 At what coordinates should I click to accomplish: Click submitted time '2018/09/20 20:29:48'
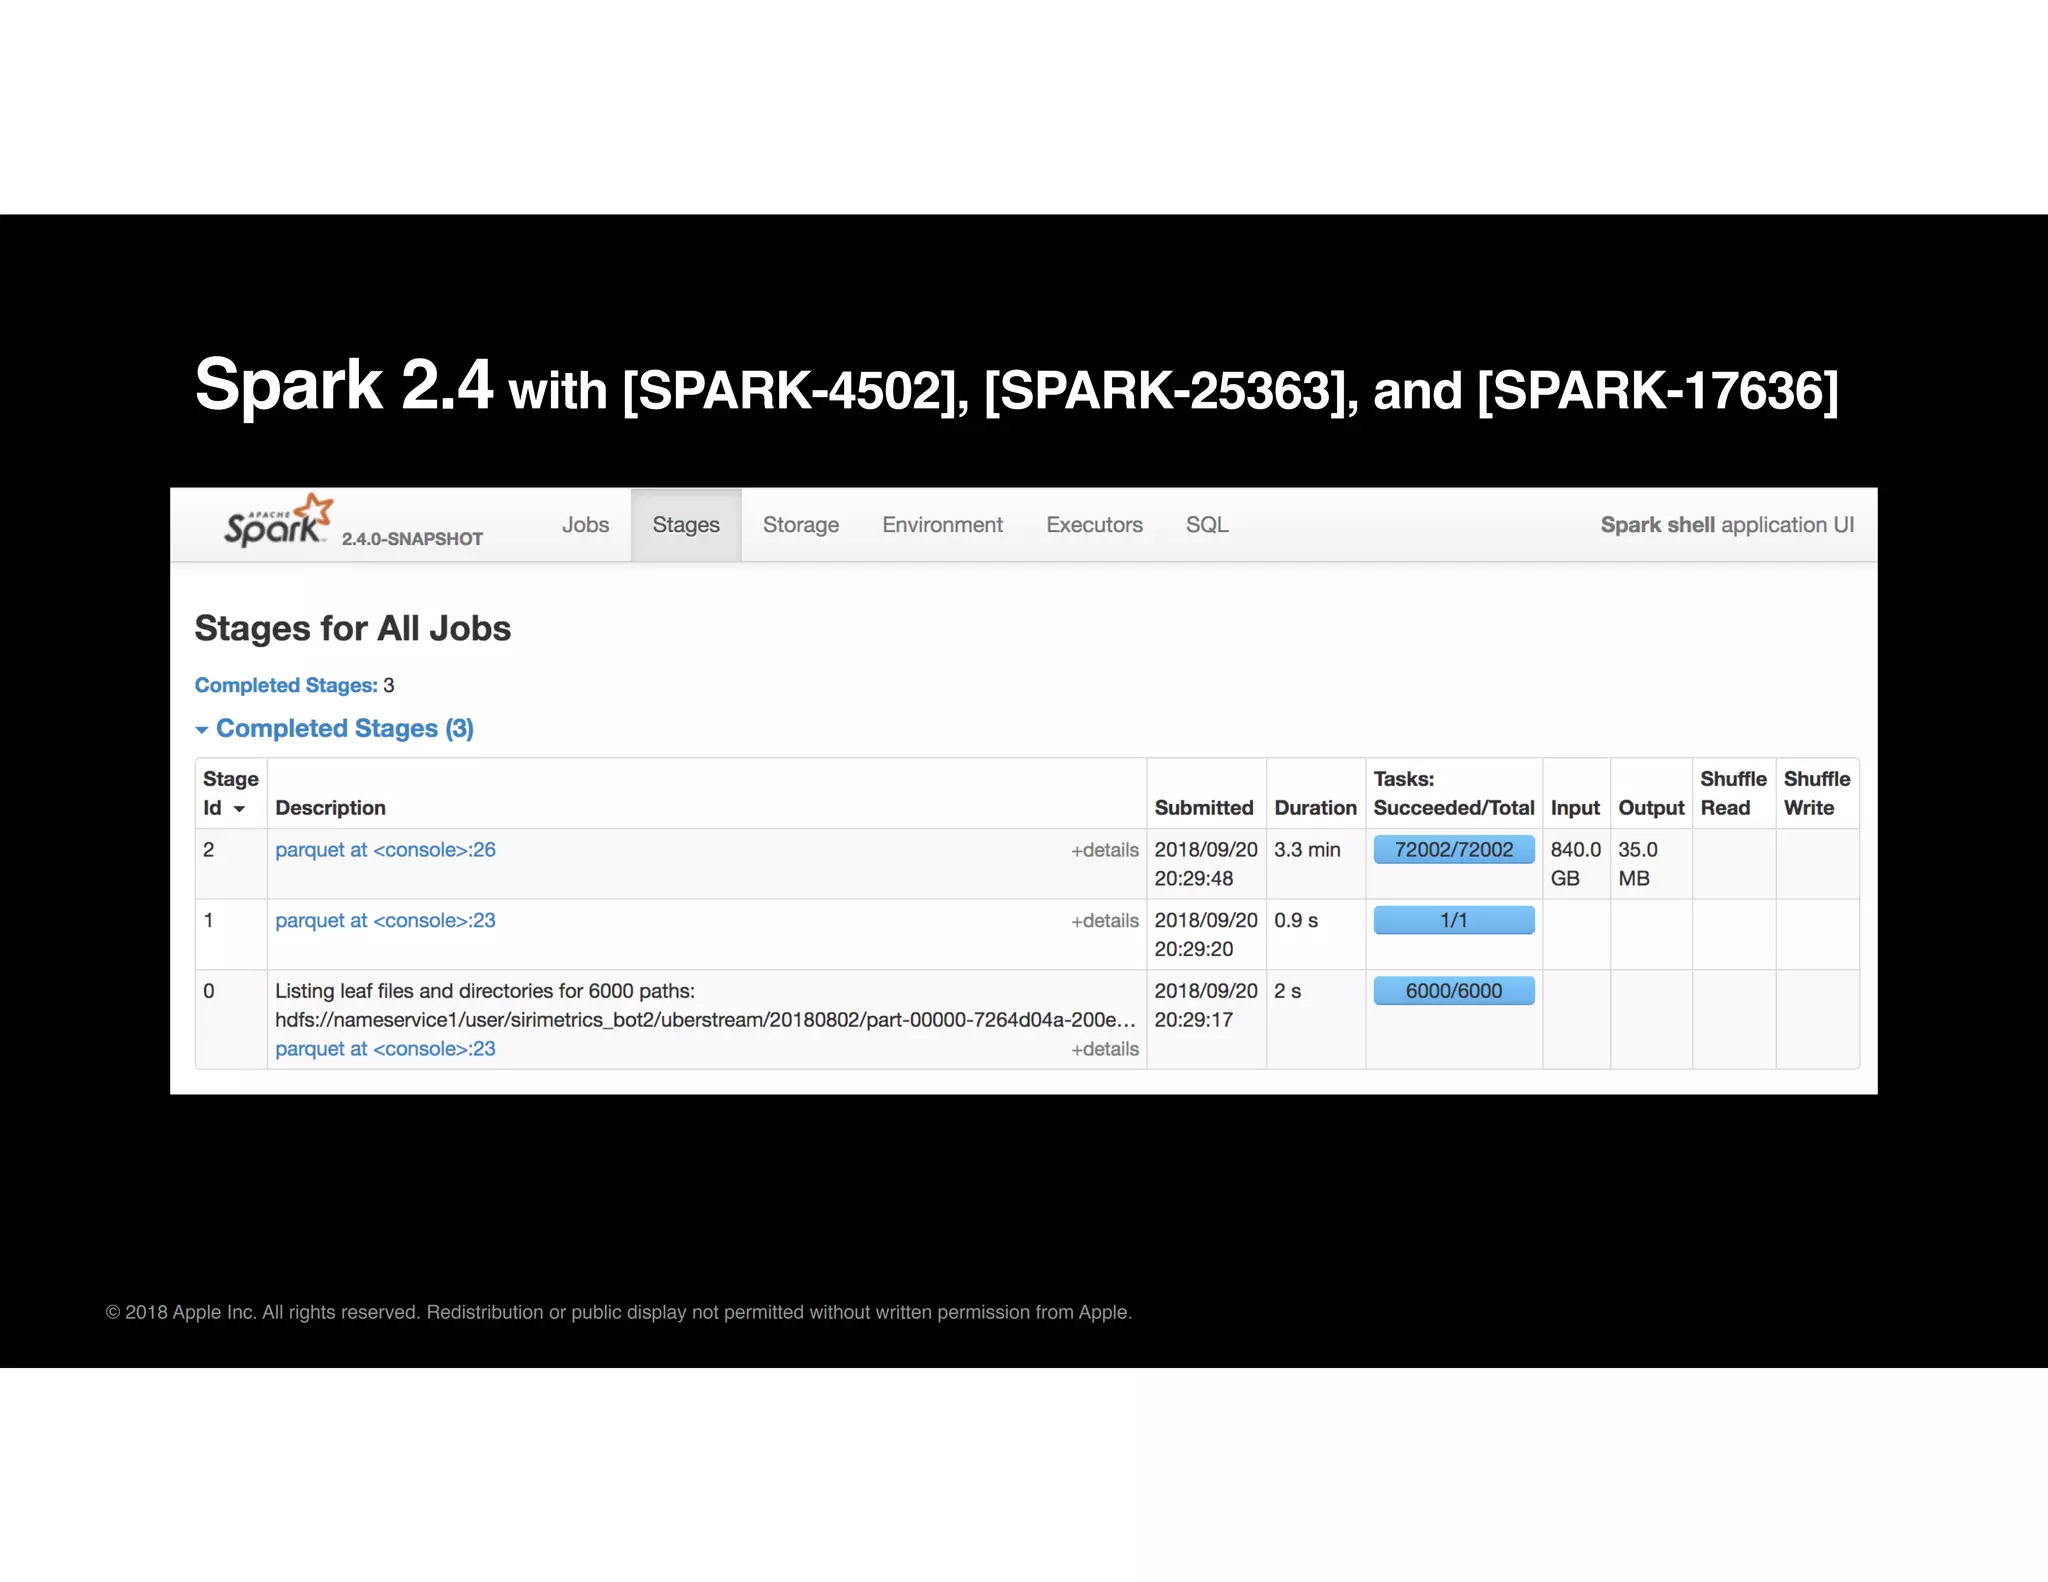point(1206,864)
